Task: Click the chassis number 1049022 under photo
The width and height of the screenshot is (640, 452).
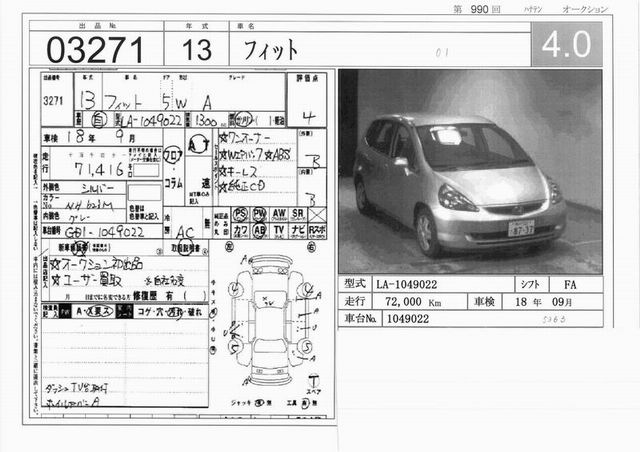Action: 408,319
